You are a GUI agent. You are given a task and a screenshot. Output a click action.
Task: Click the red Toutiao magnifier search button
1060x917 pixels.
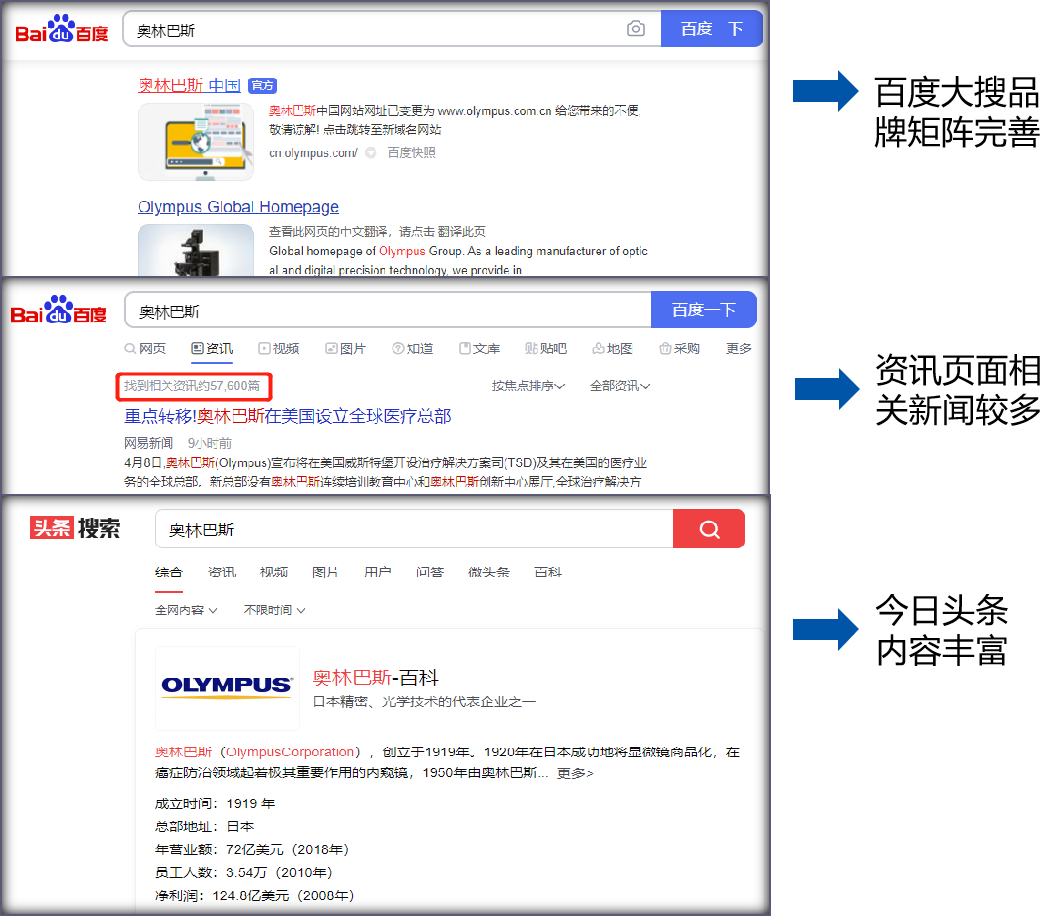pos(709,529)
